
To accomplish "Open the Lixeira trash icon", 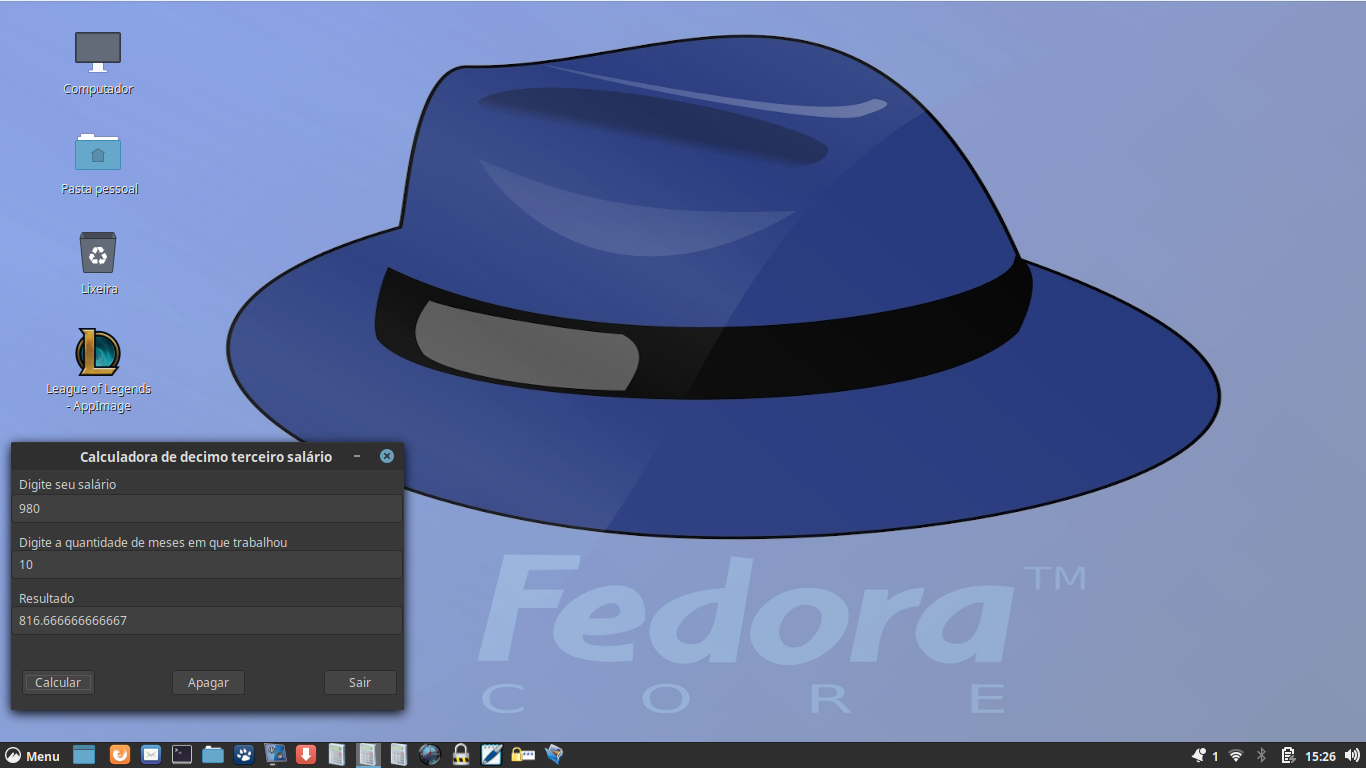I will 98,252.
